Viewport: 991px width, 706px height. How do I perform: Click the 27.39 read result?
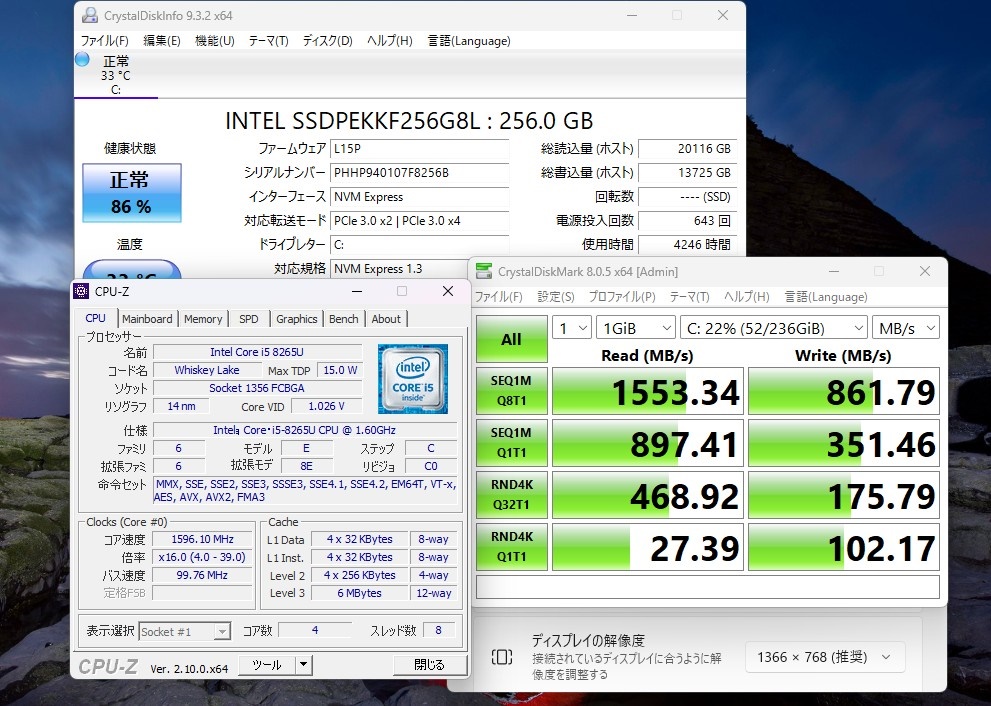pyautogui.click(x=648, y=546)
